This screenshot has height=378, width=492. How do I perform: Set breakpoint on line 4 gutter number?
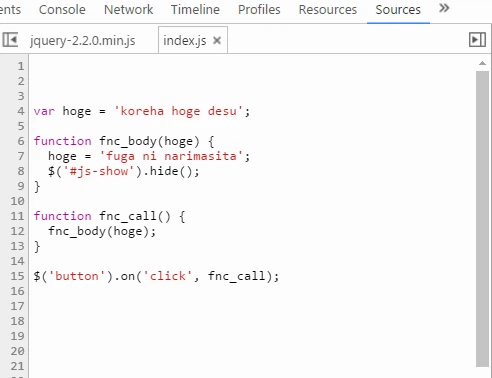[21, 111]
